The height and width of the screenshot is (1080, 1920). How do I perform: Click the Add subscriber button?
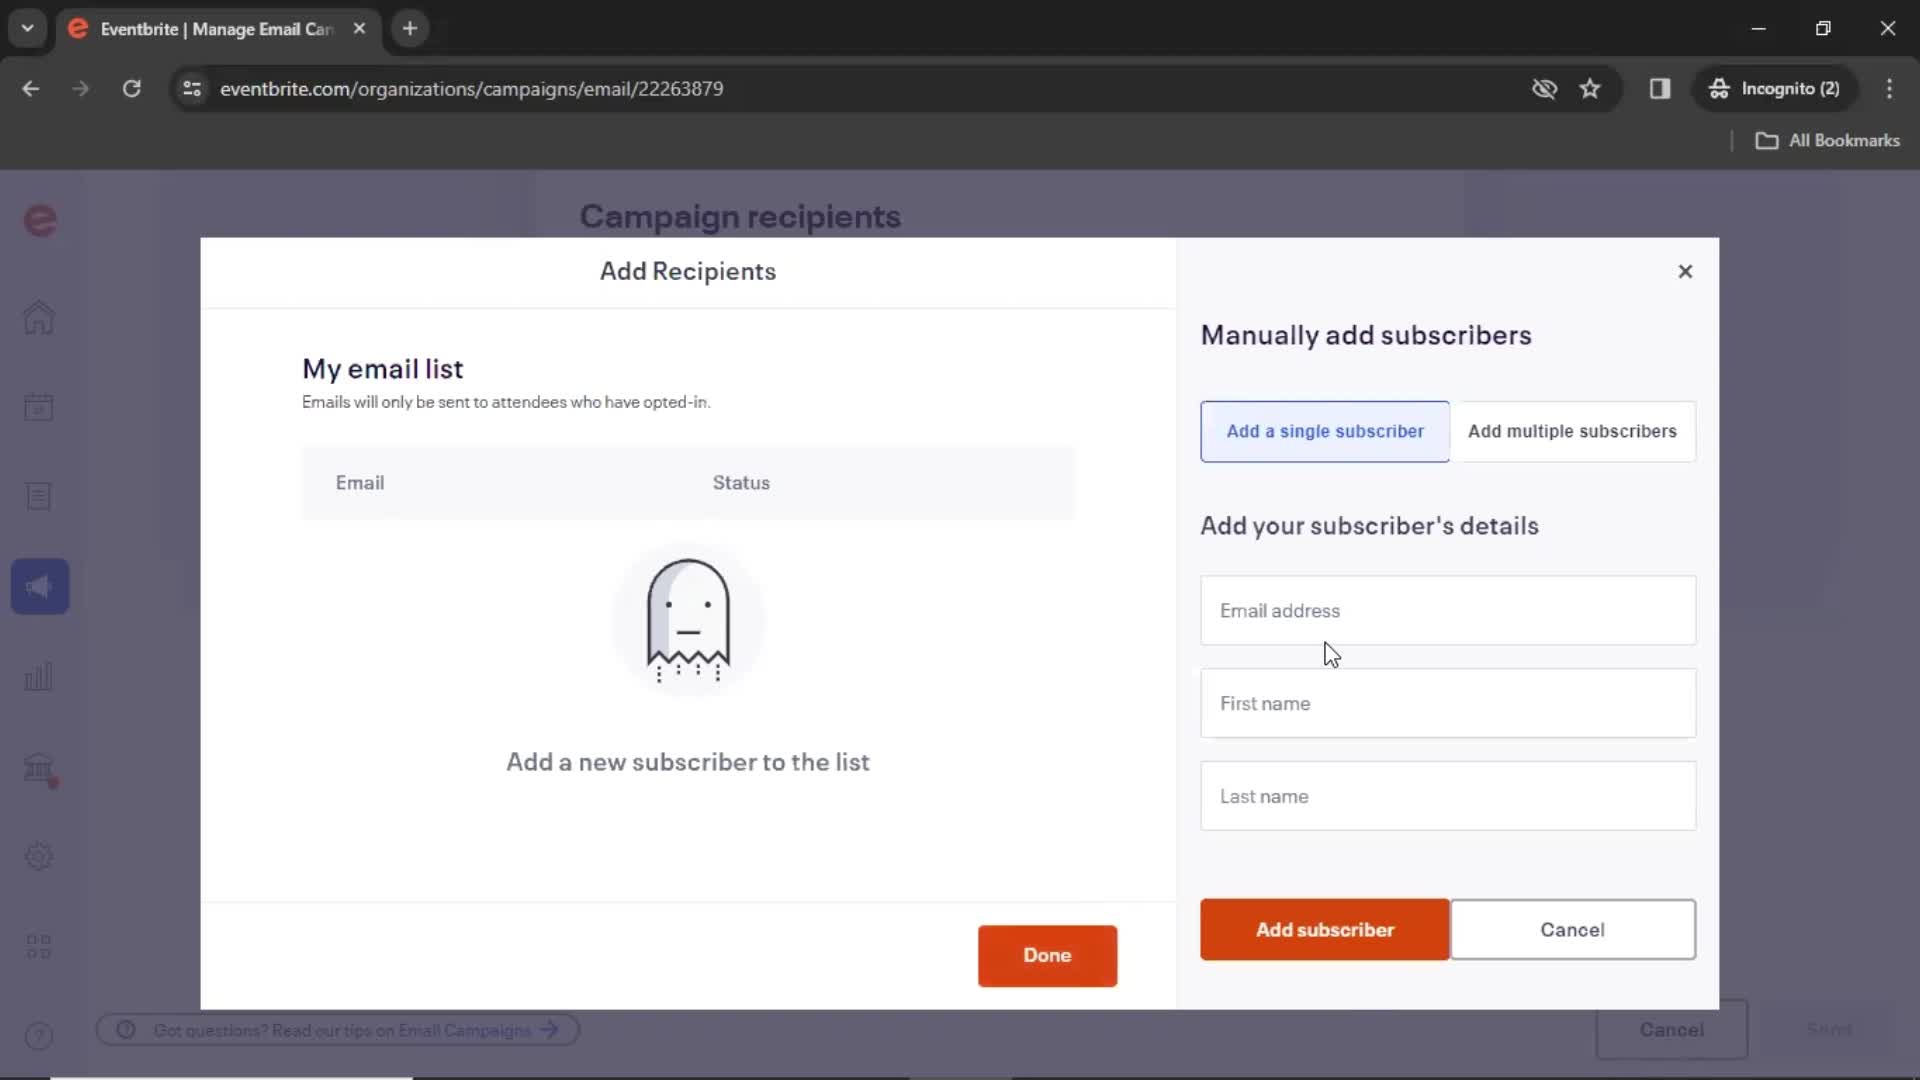coord(1325,930)
